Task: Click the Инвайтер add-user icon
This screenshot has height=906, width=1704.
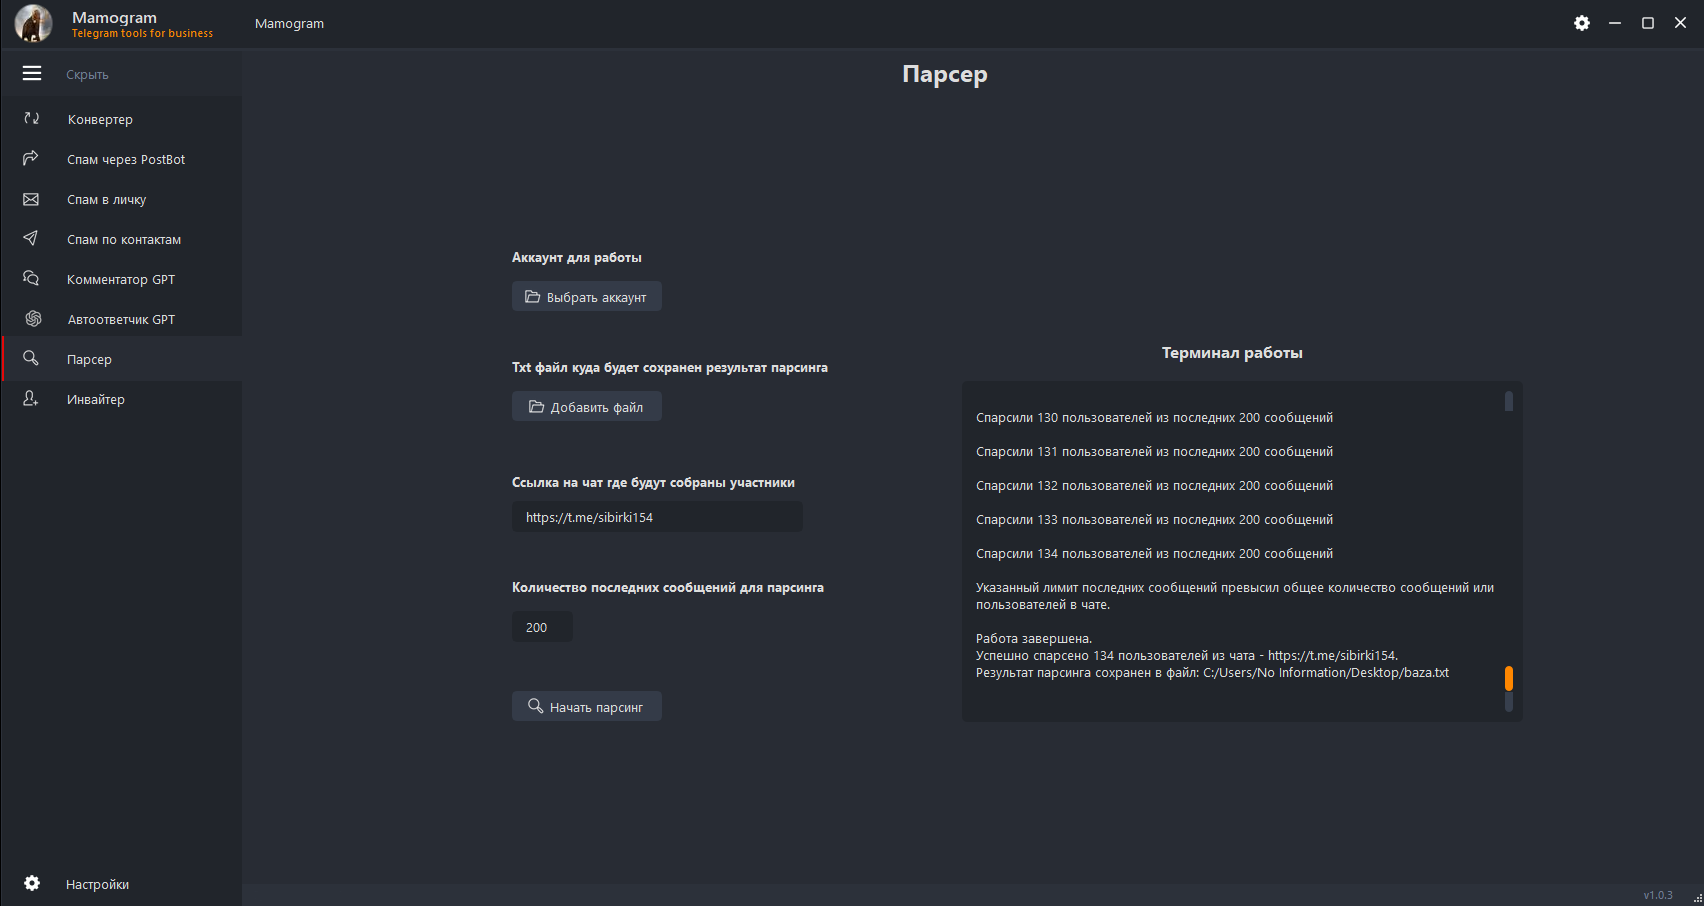Action: click(31, 399)
